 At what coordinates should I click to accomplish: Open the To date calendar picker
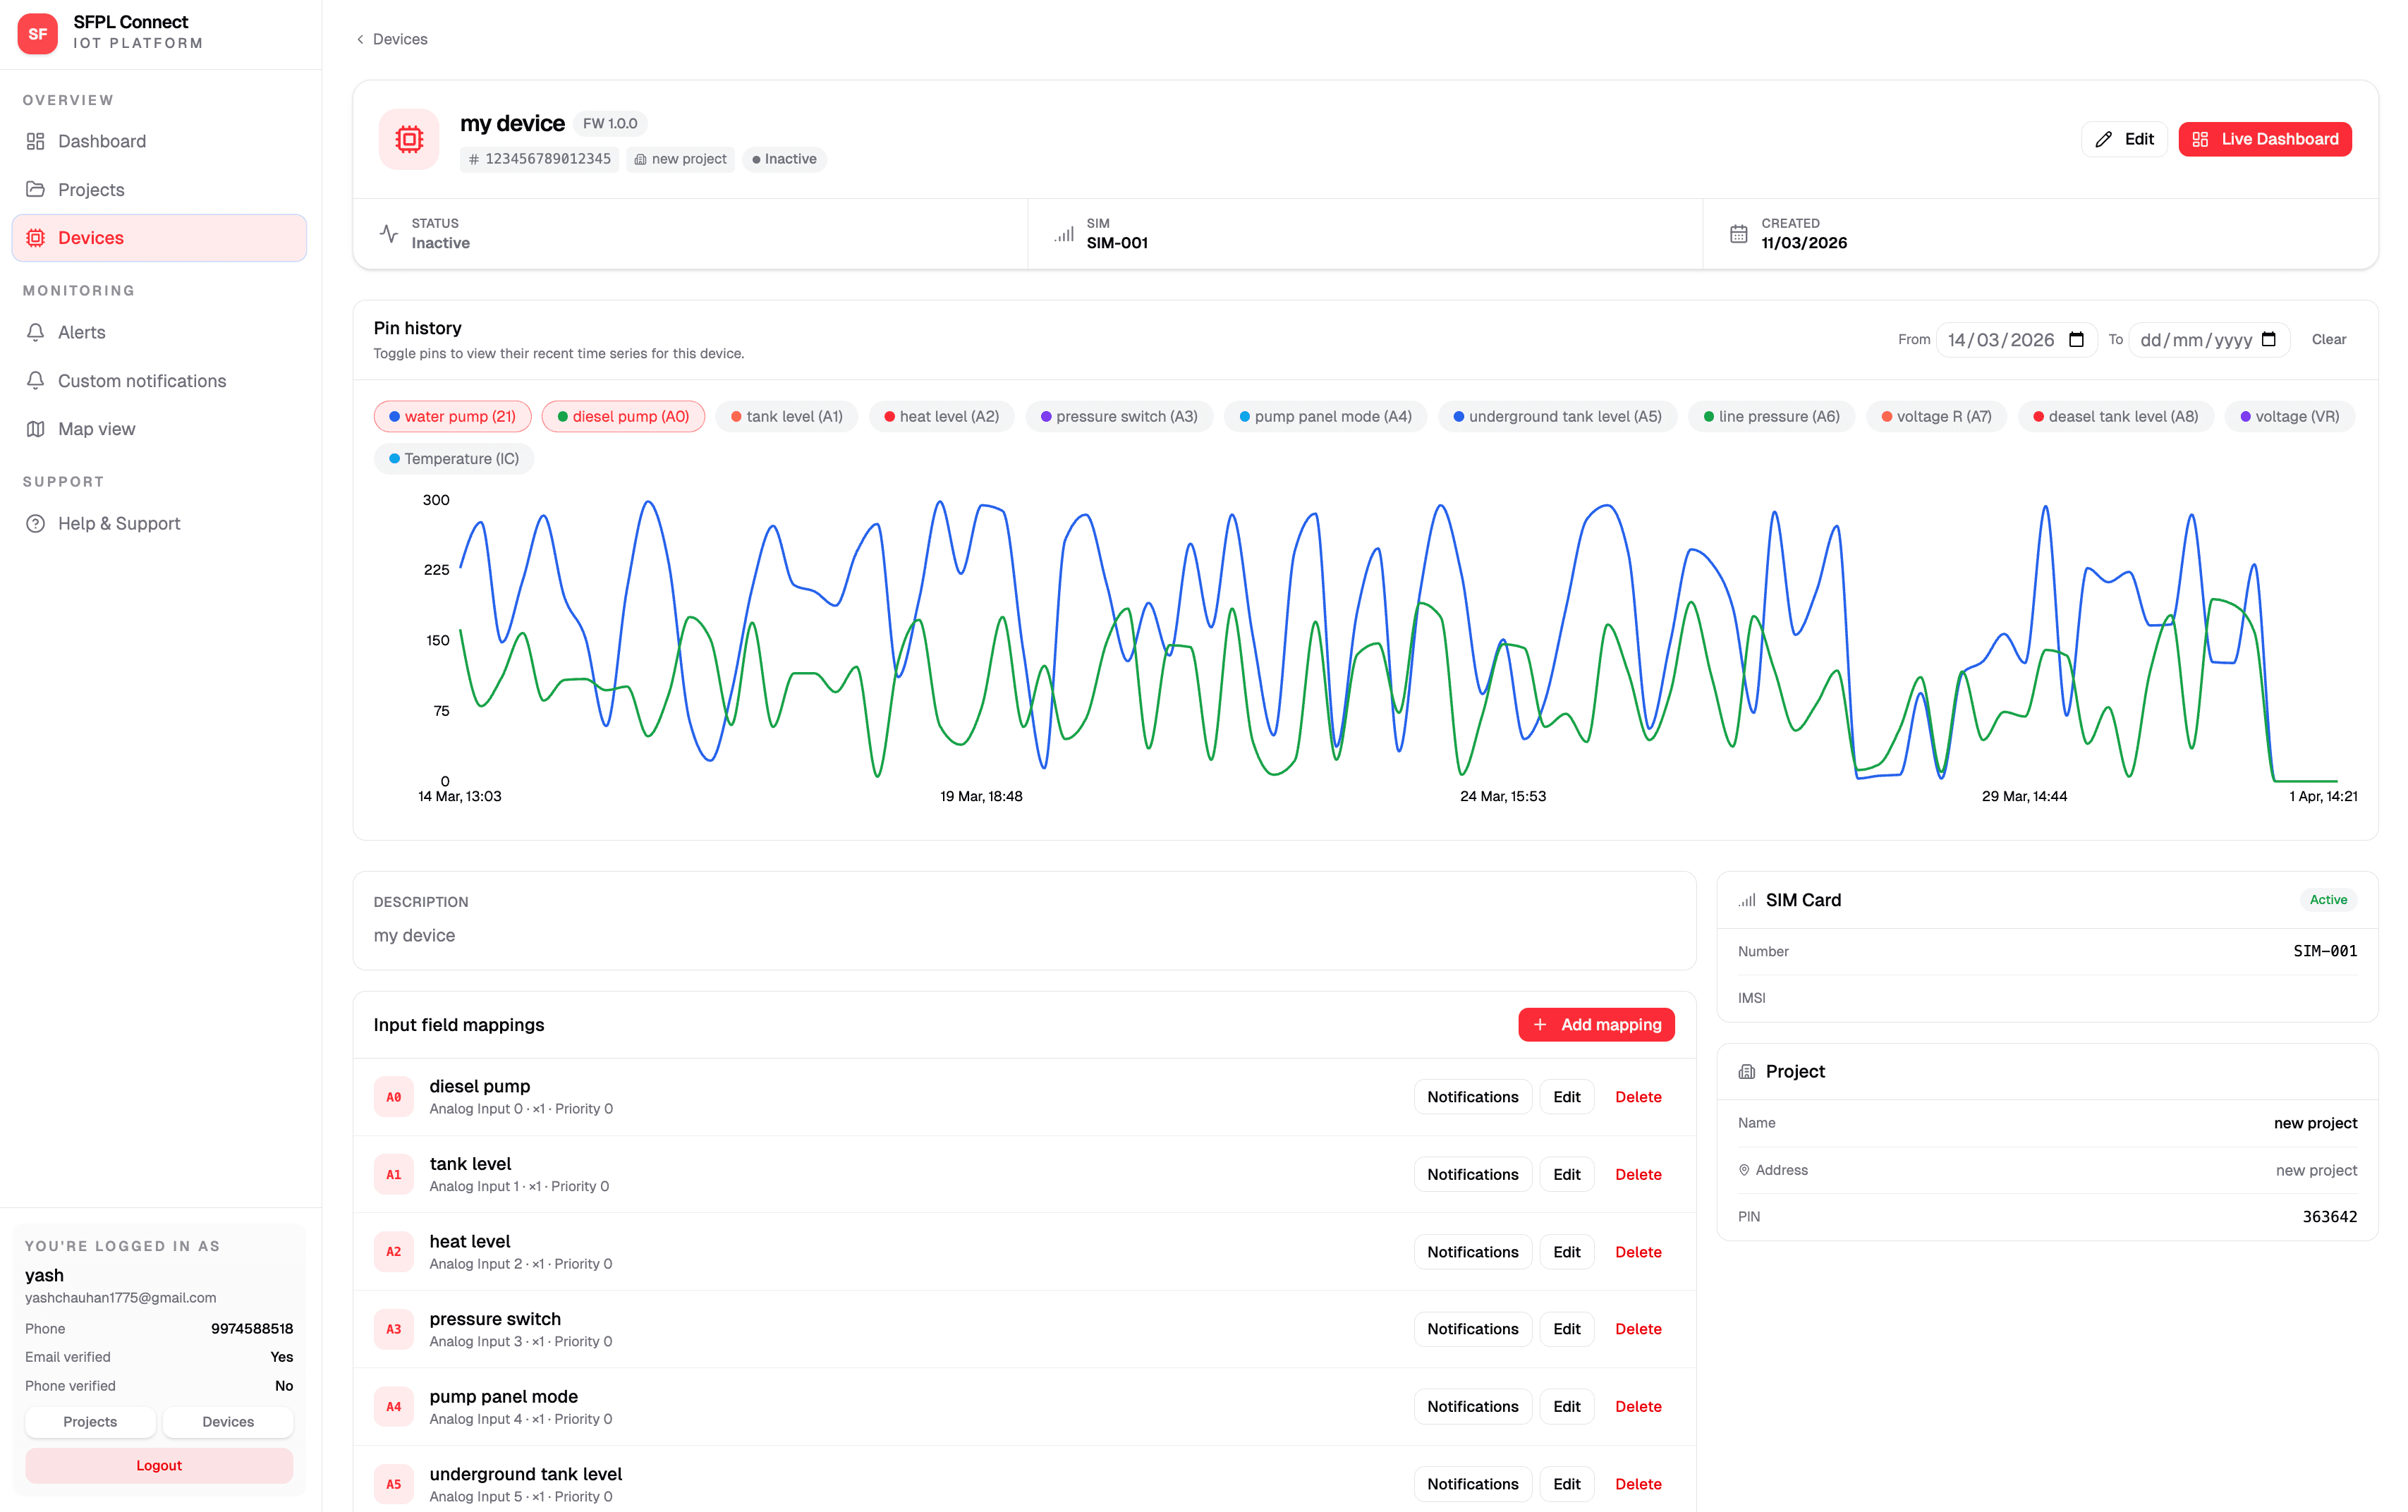click(x=2268, y=339)
